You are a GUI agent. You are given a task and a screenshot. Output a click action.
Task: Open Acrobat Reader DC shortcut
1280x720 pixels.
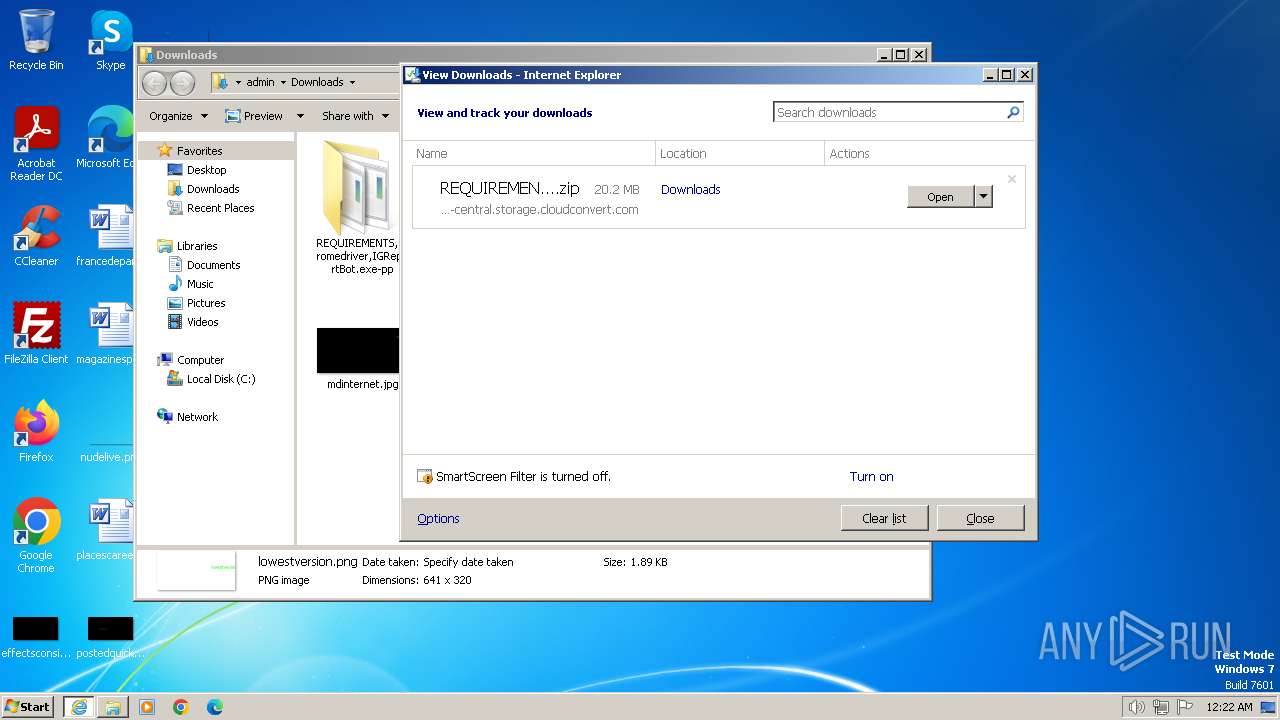pyautogui.click(x=36, y=144)
